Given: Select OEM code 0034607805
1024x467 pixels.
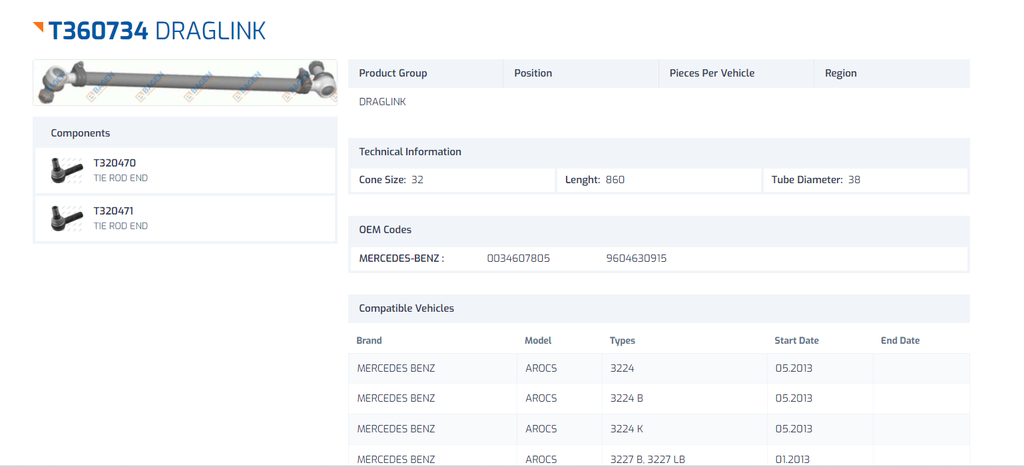Looking at the screenshot, I should tap(519, 258).
